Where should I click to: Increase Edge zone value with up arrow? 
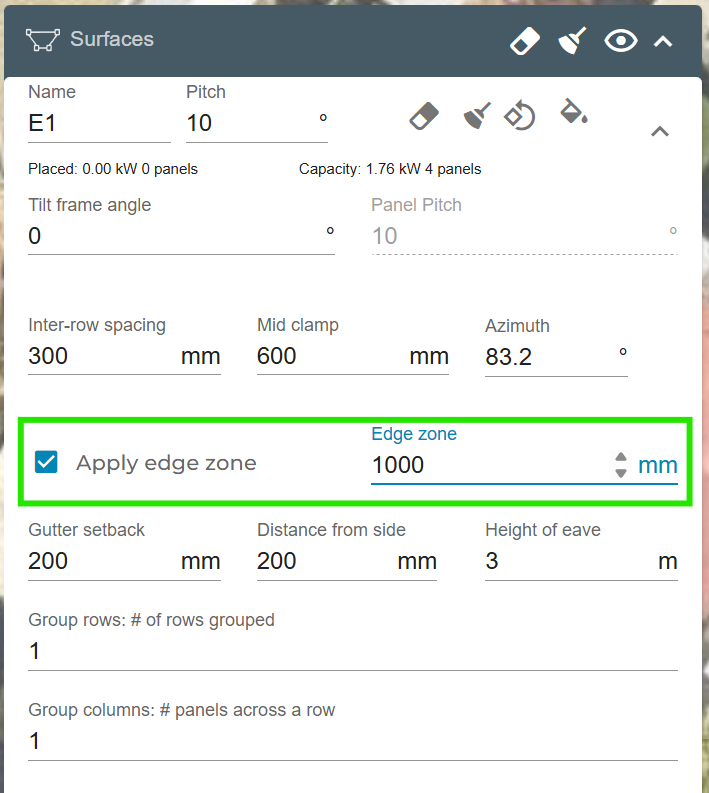point(621,458)
